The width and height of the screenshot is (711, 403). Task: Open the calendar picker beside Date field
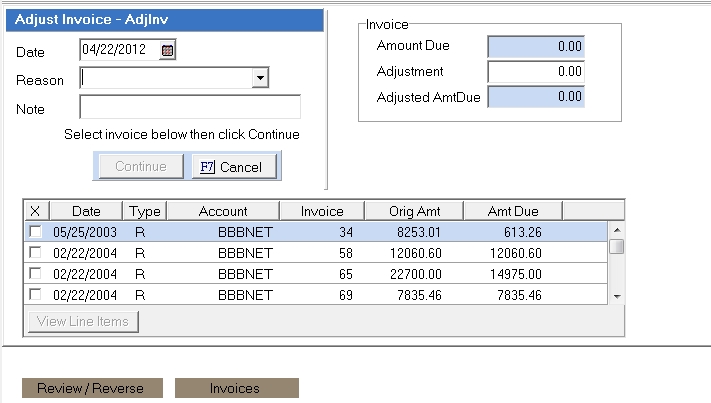click(167, 49)
